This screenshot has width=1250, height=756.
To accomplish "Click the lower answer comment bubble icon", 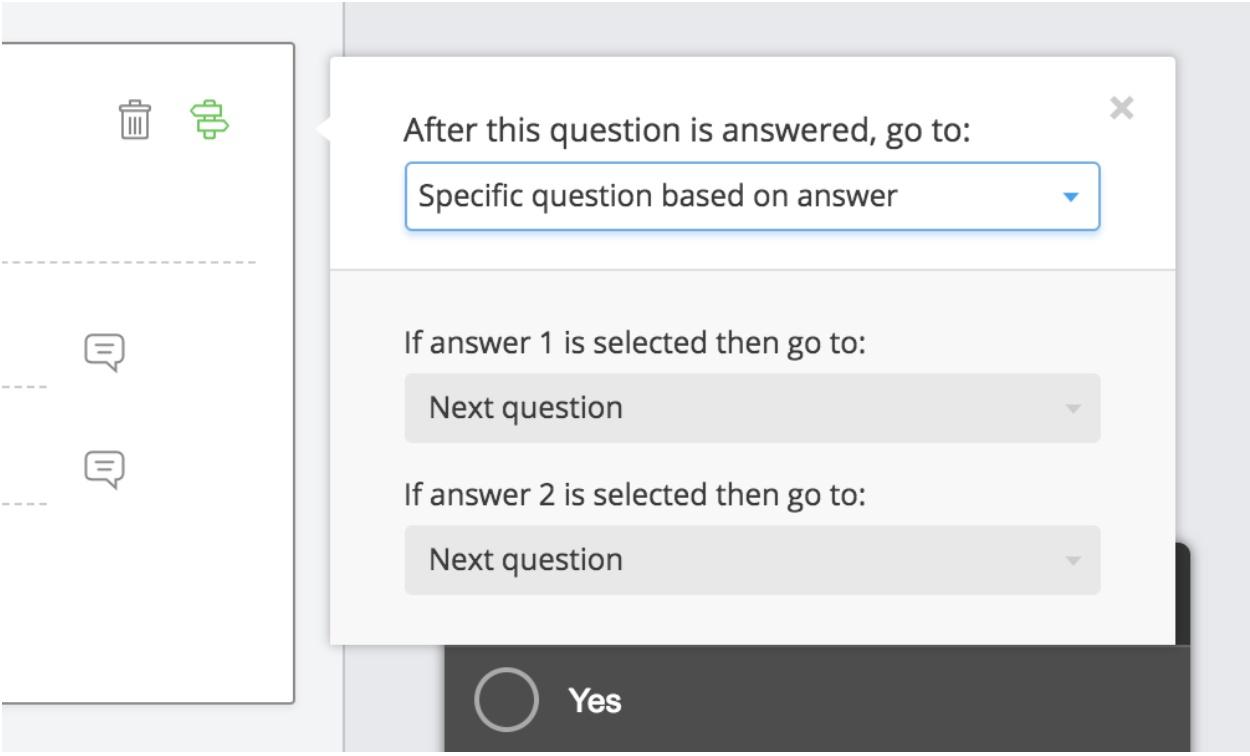I will (105, 469).
